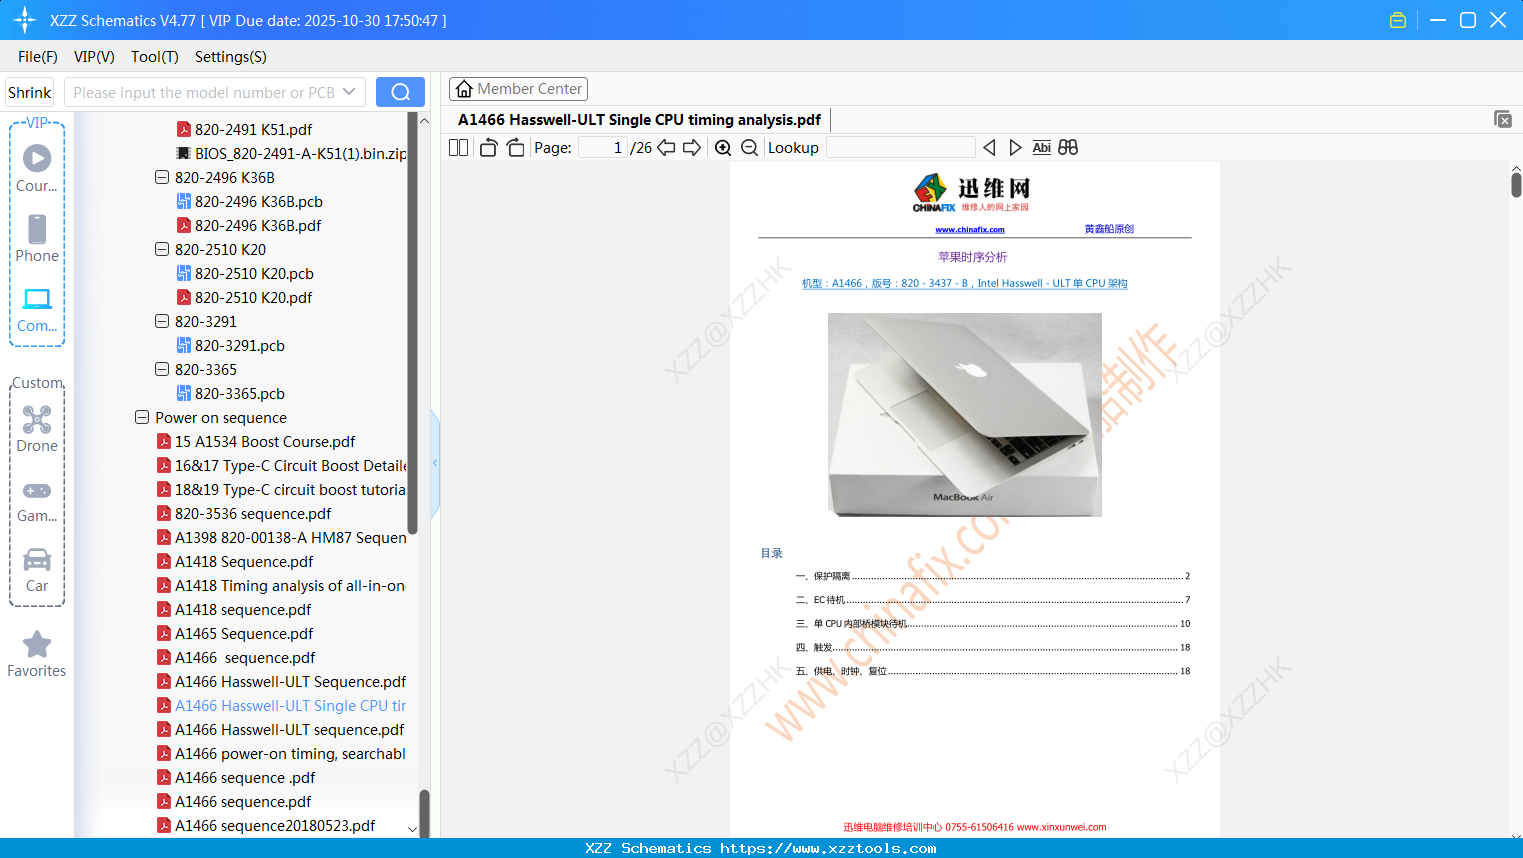The image size is (1523, 858).
Task: Open 820-2491 K51.pdf
Action: pyautogui.click(x=244, y=130)
